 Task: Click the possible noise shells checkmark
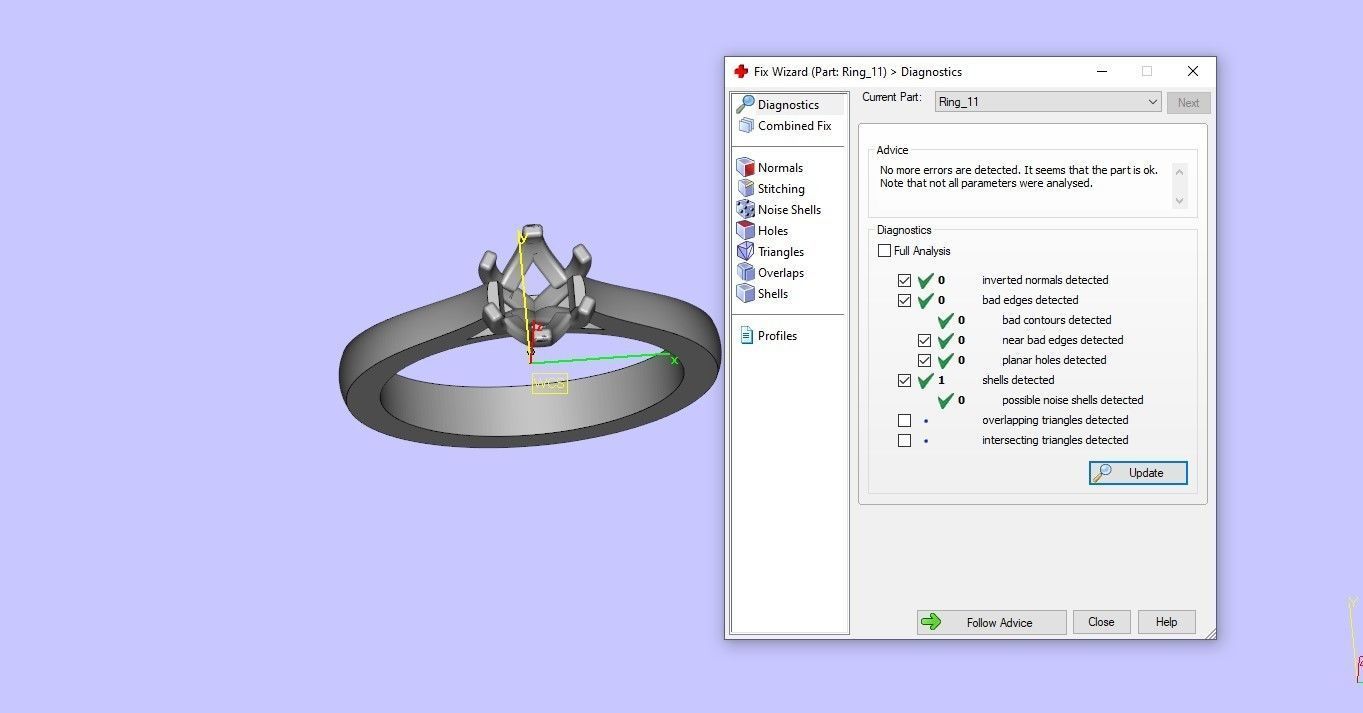(945, 400)
